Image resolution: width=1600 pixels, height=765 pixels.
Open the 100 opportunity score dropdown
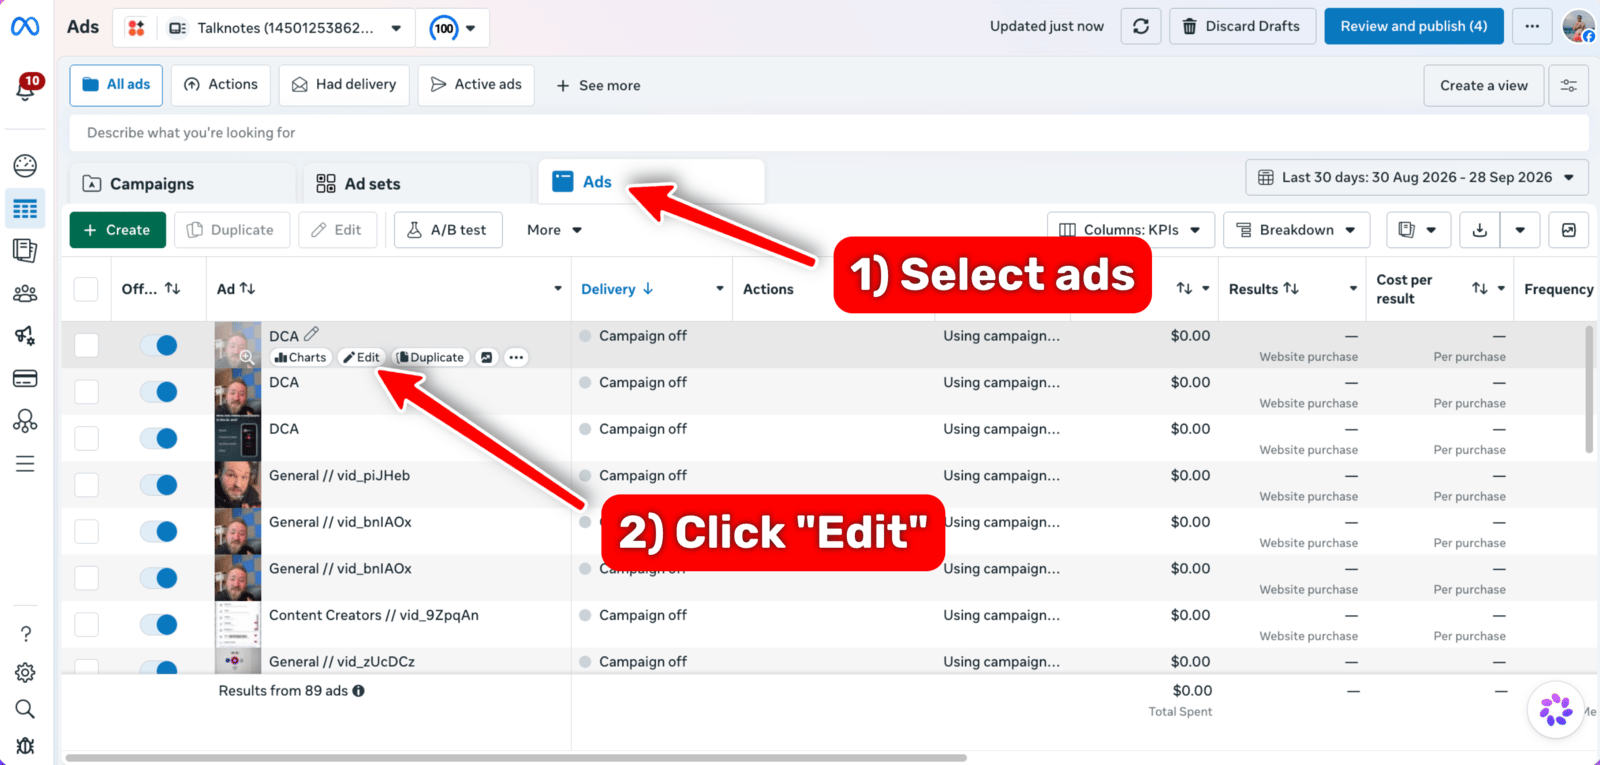(453, 28)
